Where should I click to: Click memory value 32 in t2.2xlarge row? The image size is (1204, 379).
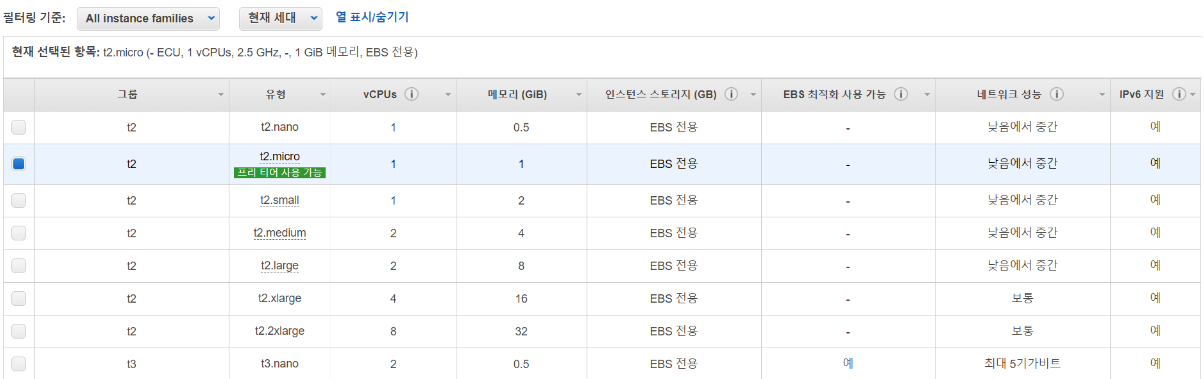(521, 331)
